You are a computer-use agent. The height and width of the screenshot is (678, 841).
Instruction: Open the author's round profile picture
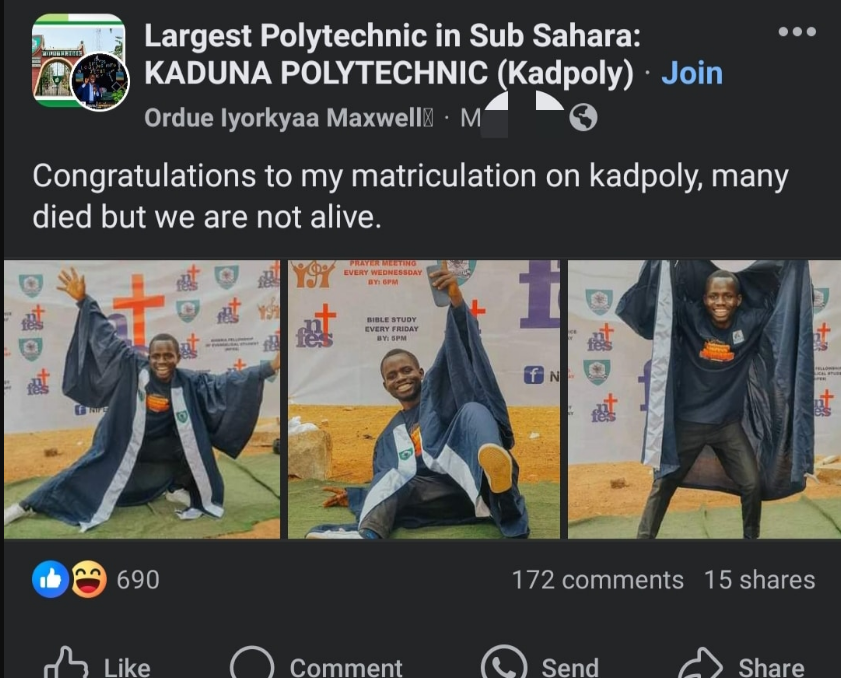(101, 83)
